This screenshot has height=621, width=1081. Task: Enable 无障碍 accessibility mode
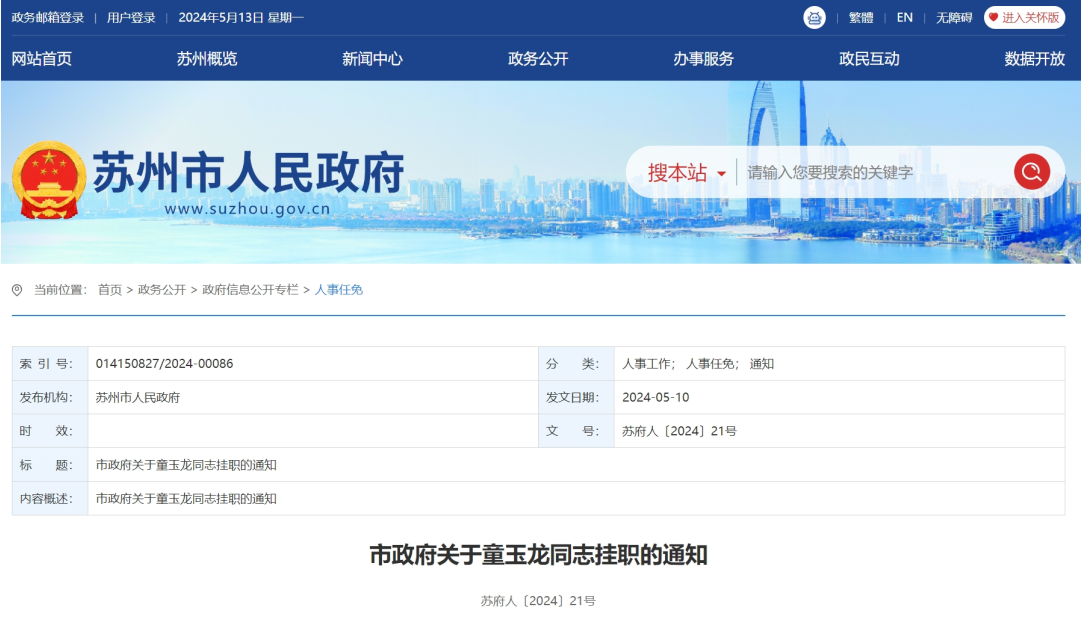coord(954,17)
